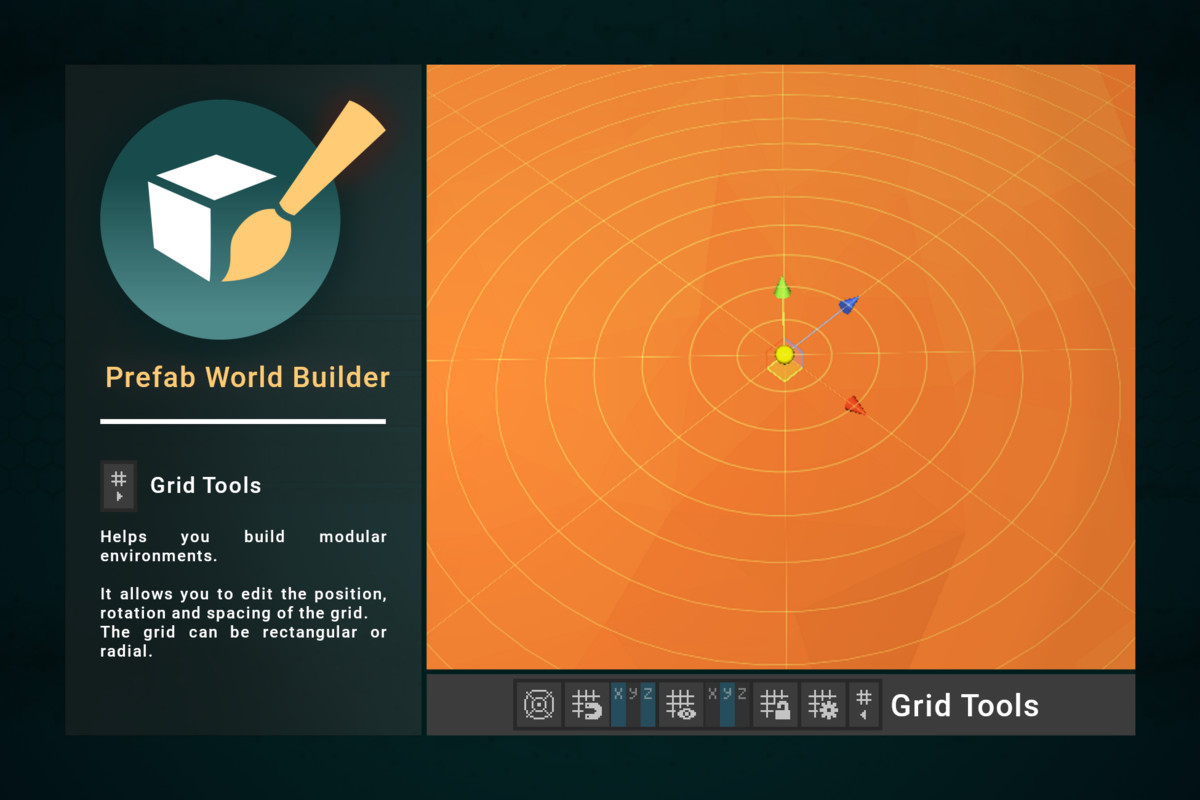
Task: Collapse the Grid Tools toolbar arrow
Action: [x=863, y=705]
